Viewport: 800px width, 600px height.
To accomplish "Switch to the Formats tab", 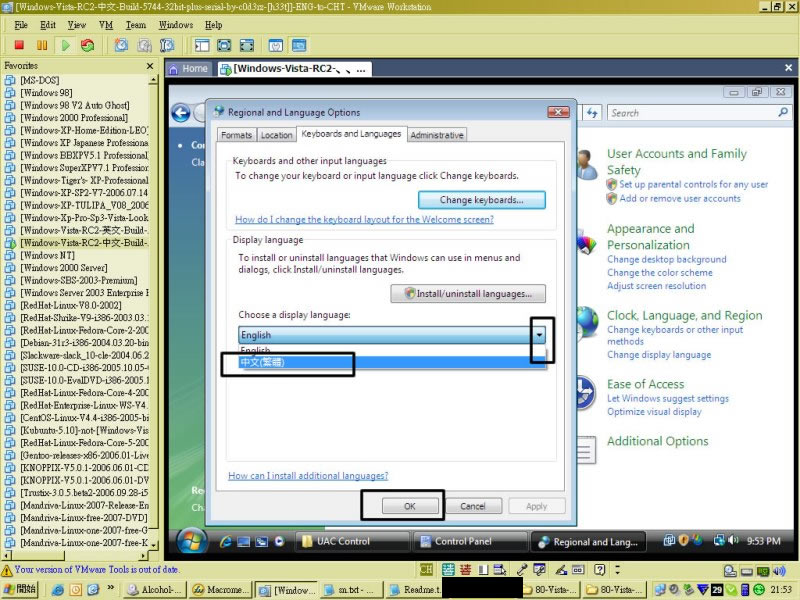I will 236,135.
